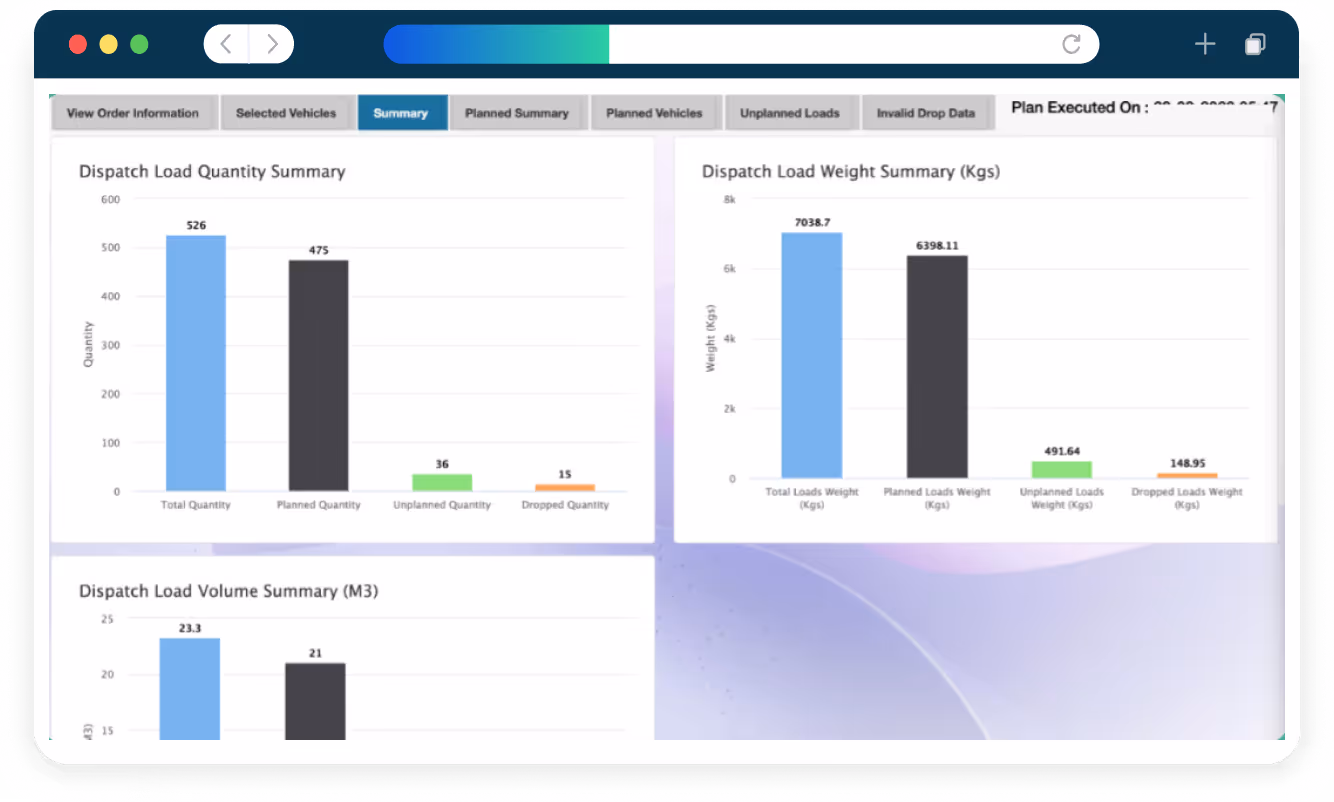This screenshot has width=1334, height=802.
Task: Click the value label 7038.7 above bar
Action: tap(812, 222)
